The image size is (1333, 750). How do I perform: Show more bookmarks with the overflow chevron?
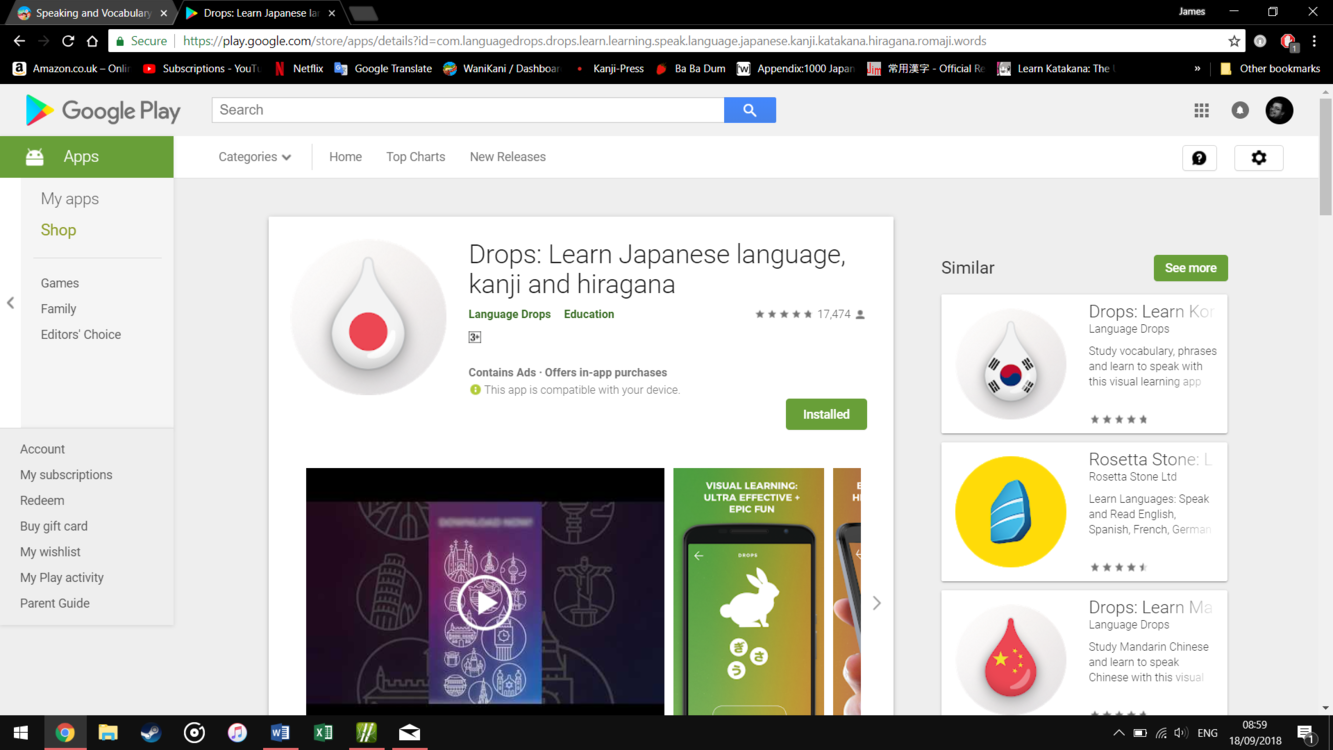(1197, 69)
